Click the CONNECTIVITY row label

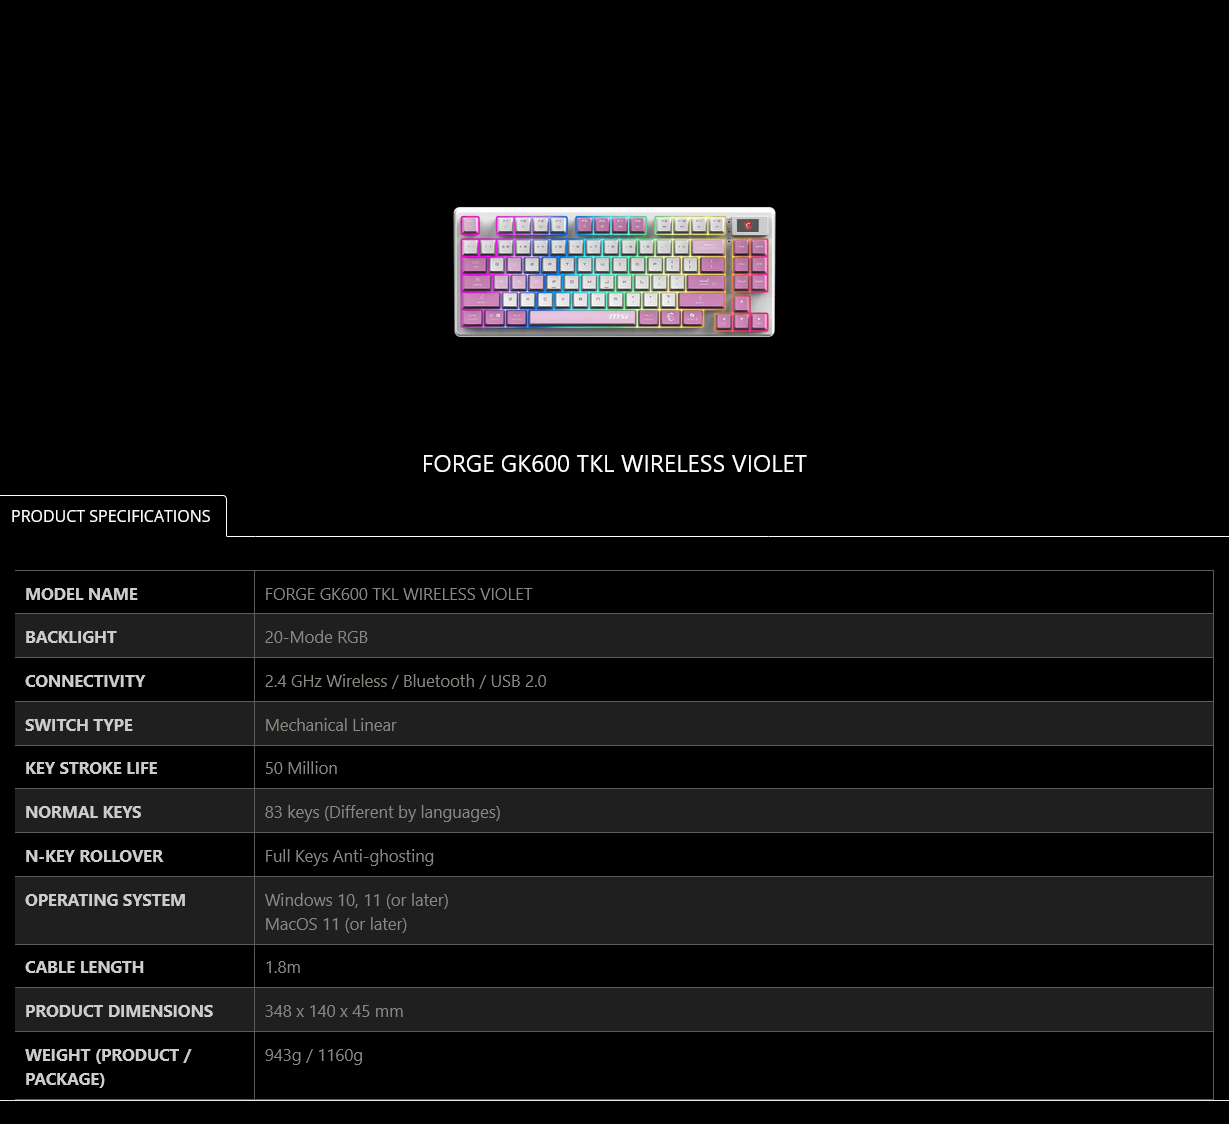coord(85,681)
